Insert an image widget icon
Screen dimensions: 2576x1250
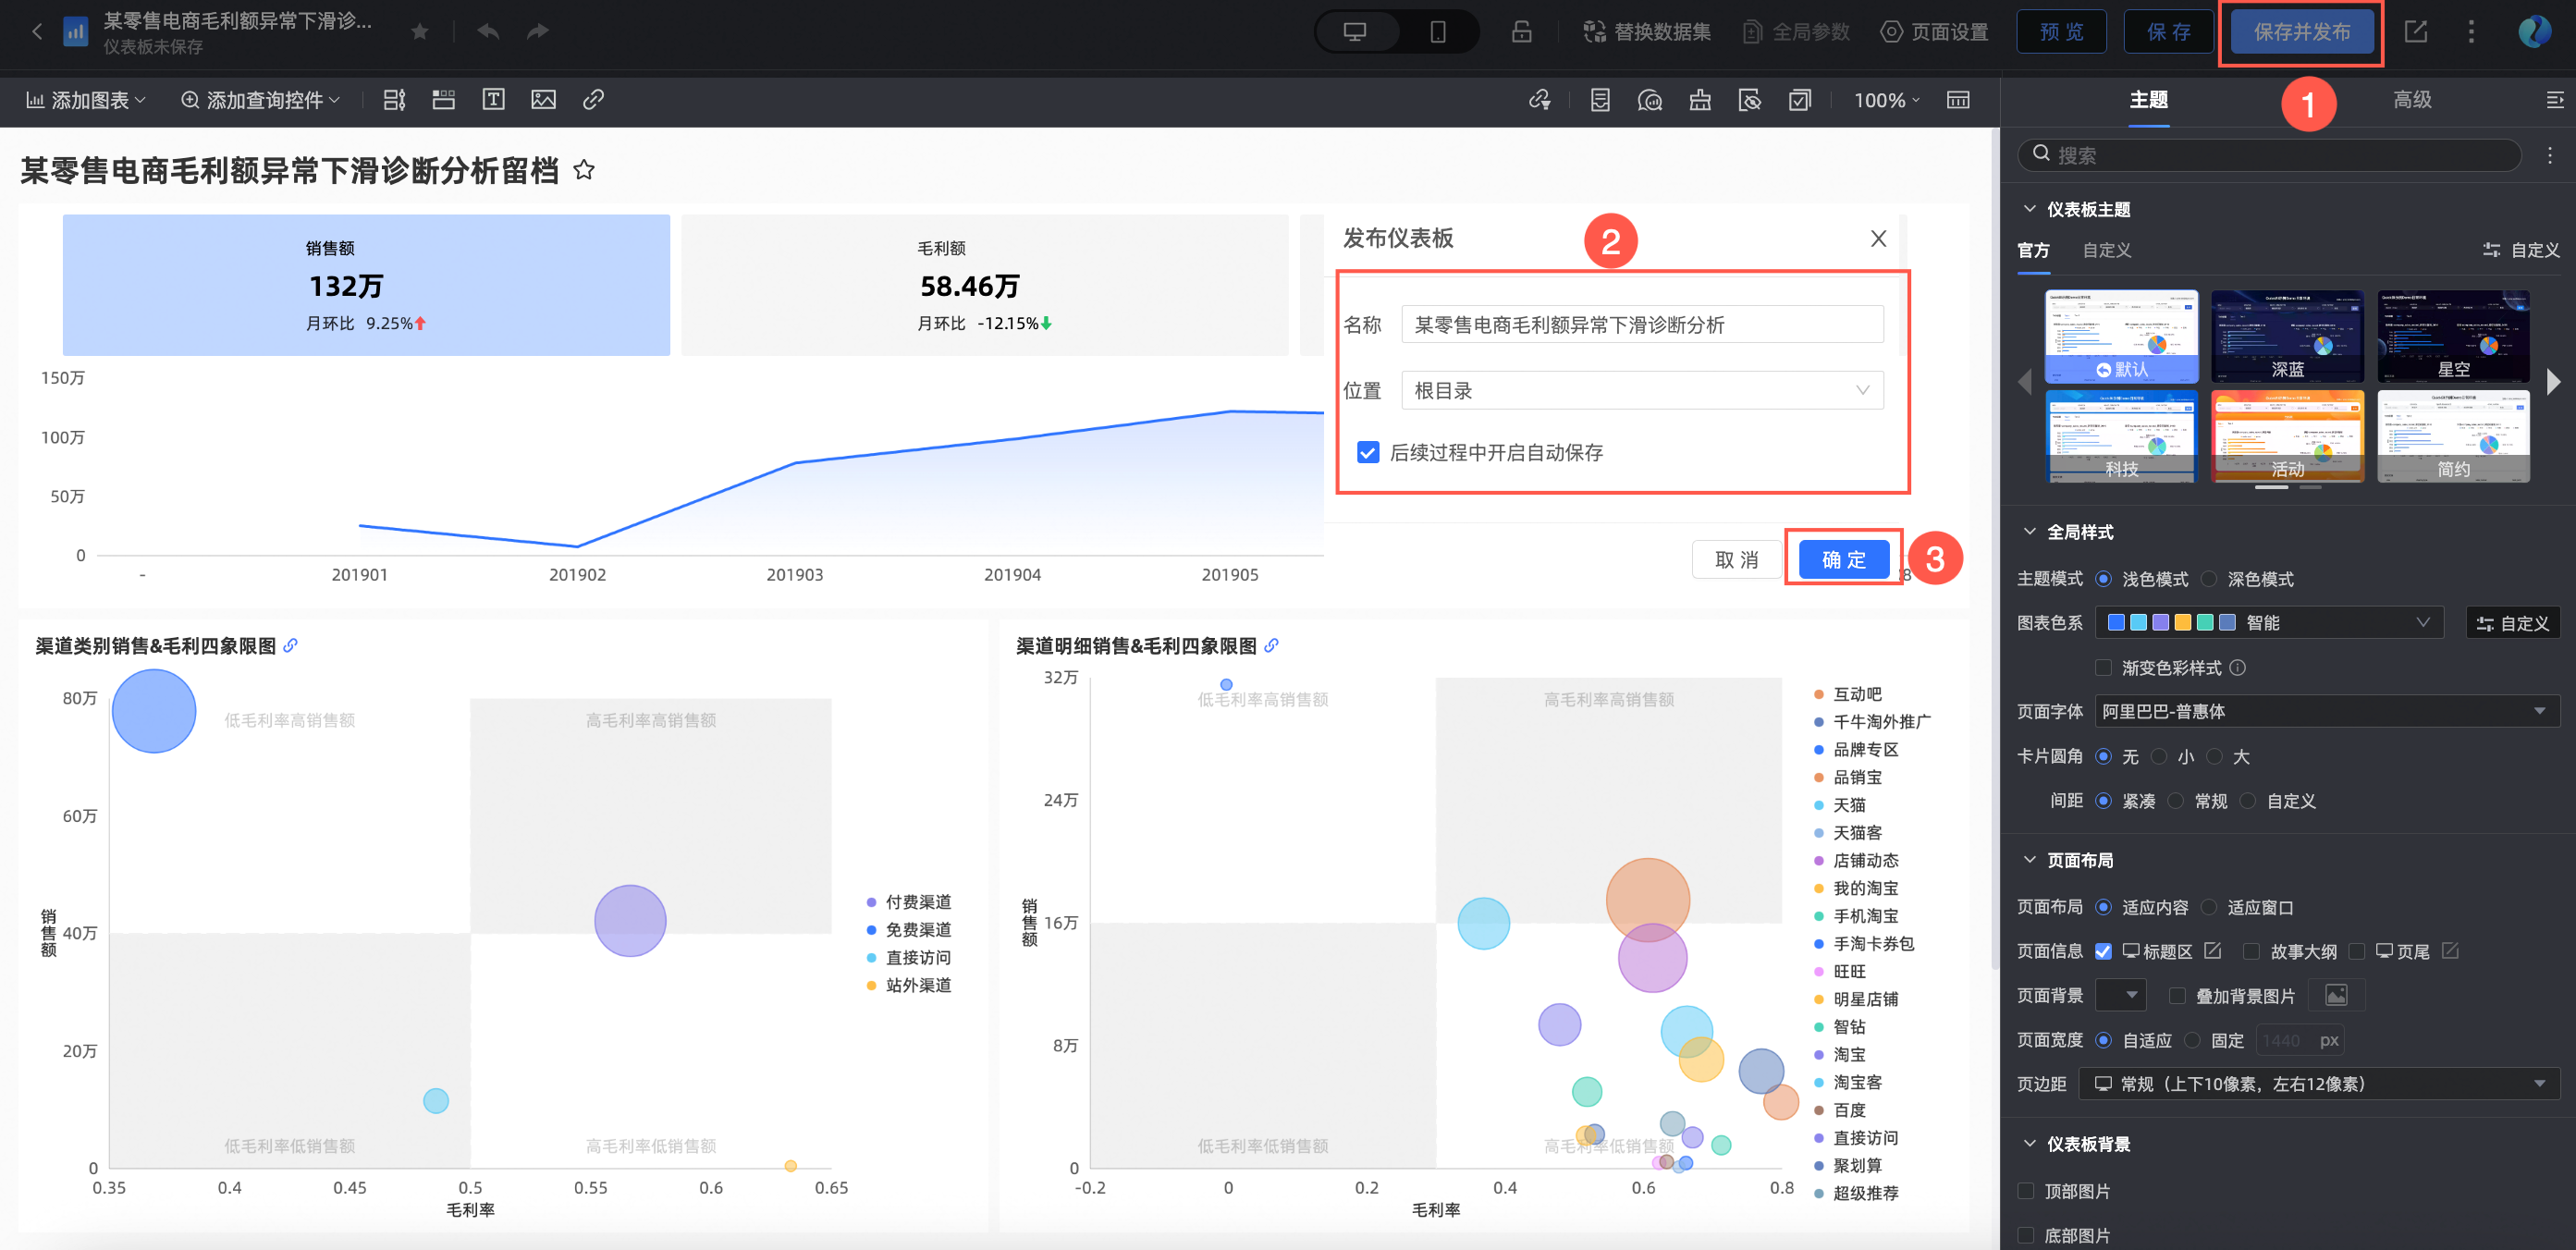click(543, 100)
